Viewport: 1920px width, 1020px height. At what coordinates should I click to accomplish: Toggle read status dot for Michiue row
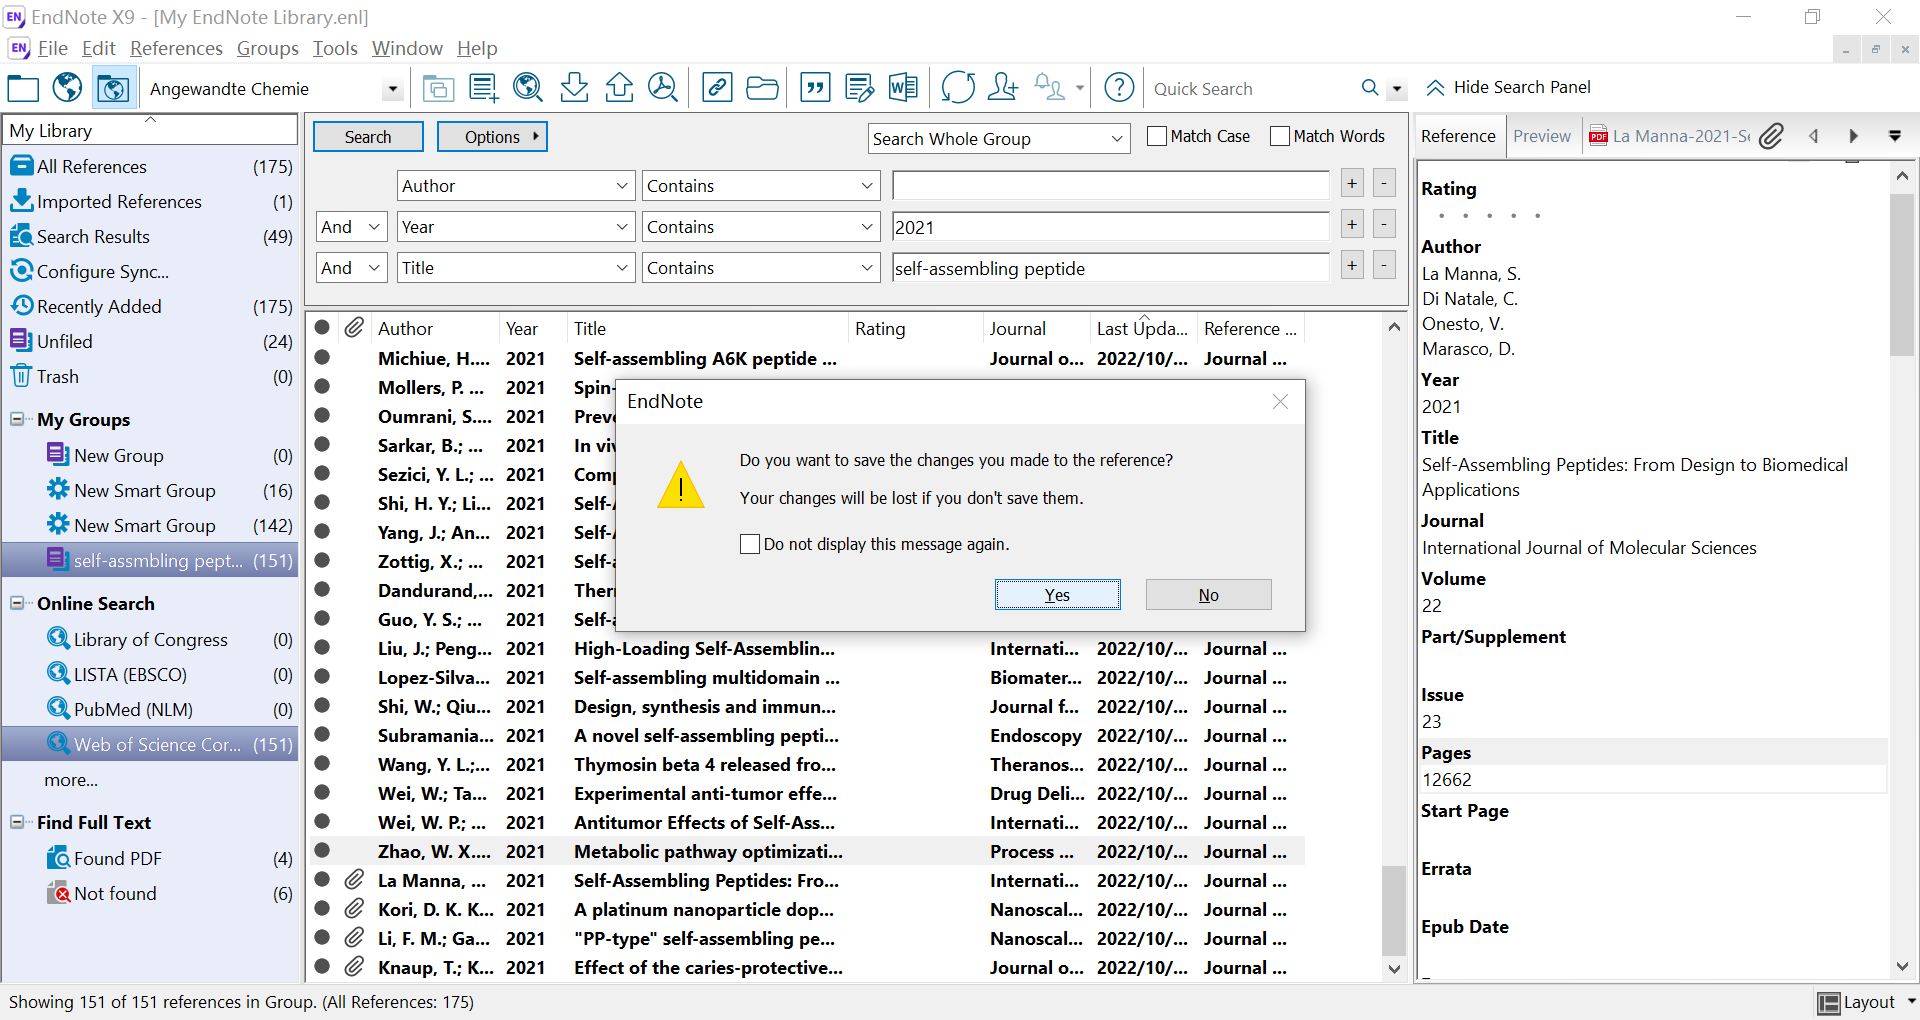coord(322,358)
